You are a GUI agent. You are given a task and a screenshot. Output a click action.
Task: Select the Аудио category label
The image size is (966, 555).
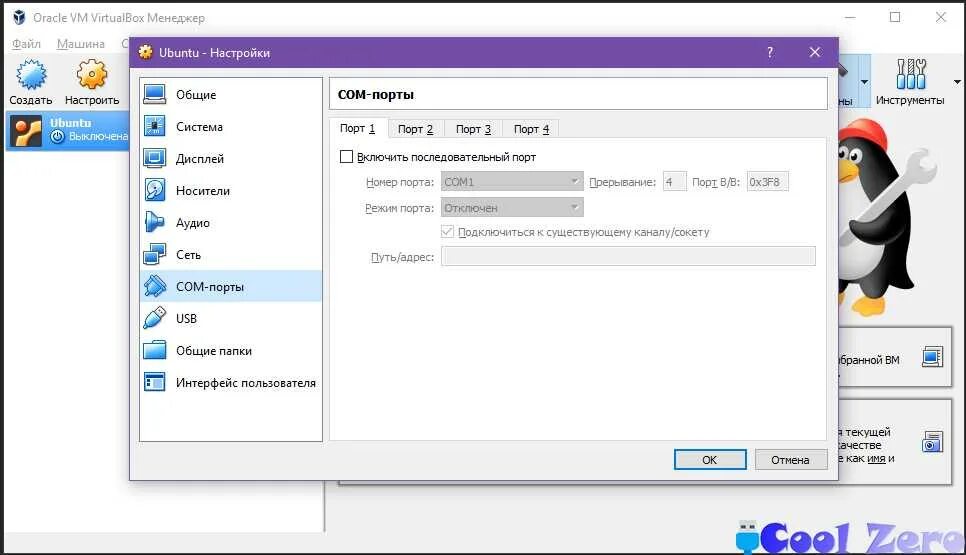193,223
